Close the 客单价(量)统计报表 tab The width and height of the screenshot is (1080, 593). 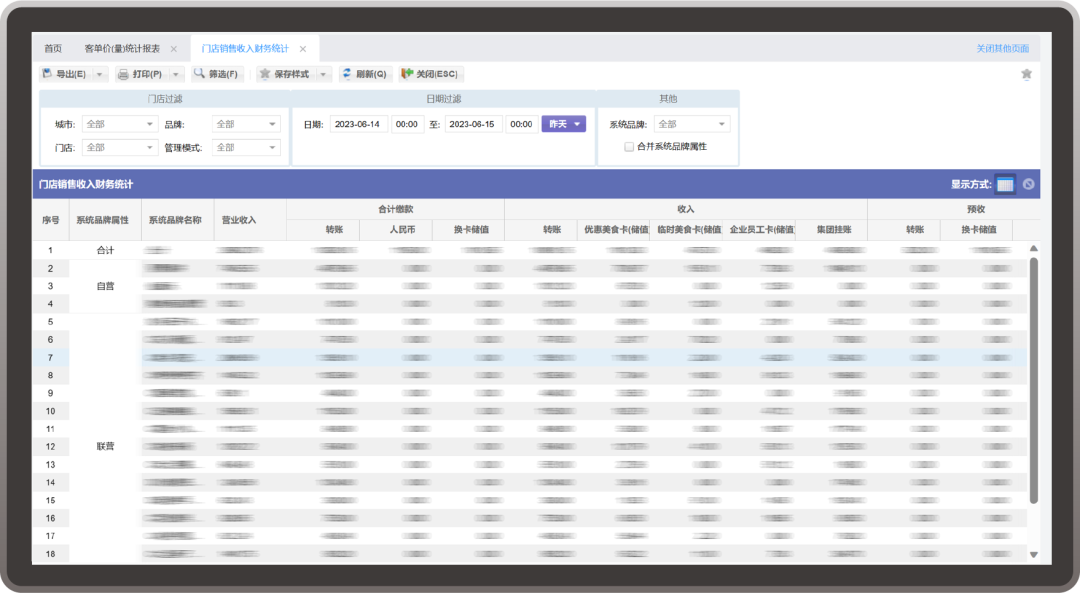coord(174,49)
